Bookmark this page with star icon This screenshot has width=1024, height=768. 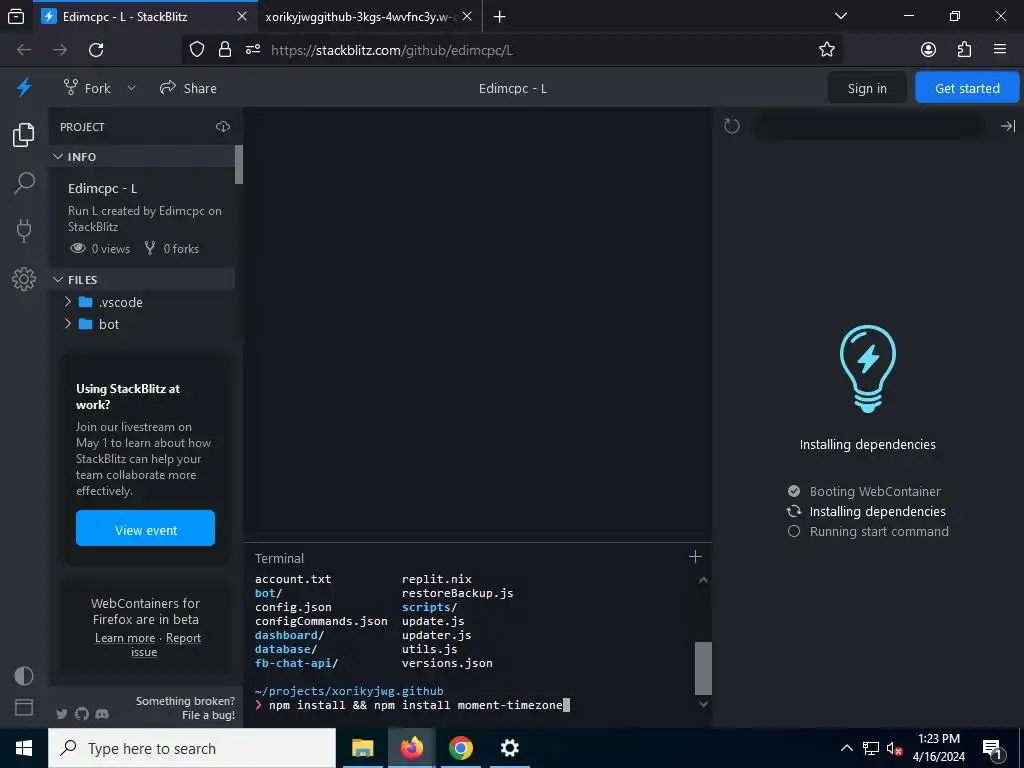pos(826,50)
